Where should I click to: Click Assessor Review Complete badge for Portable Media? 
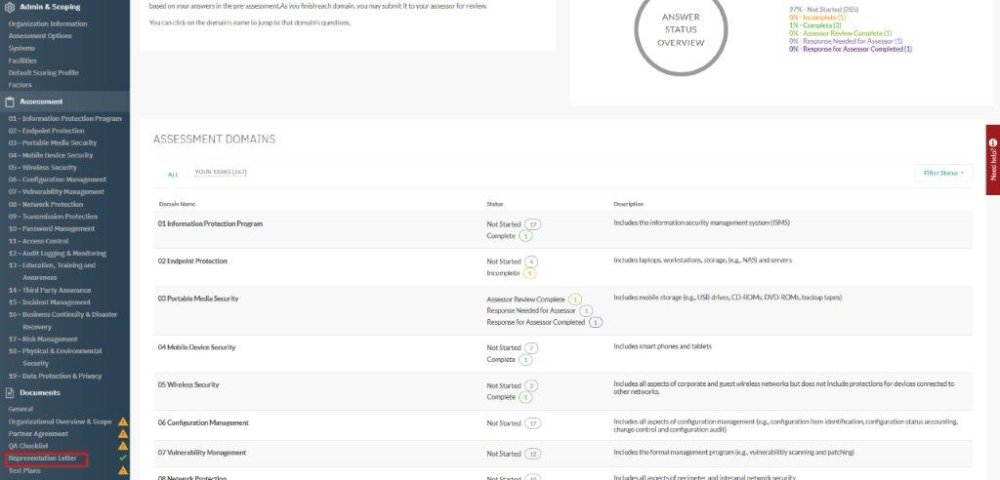click(x=575, y=299)
